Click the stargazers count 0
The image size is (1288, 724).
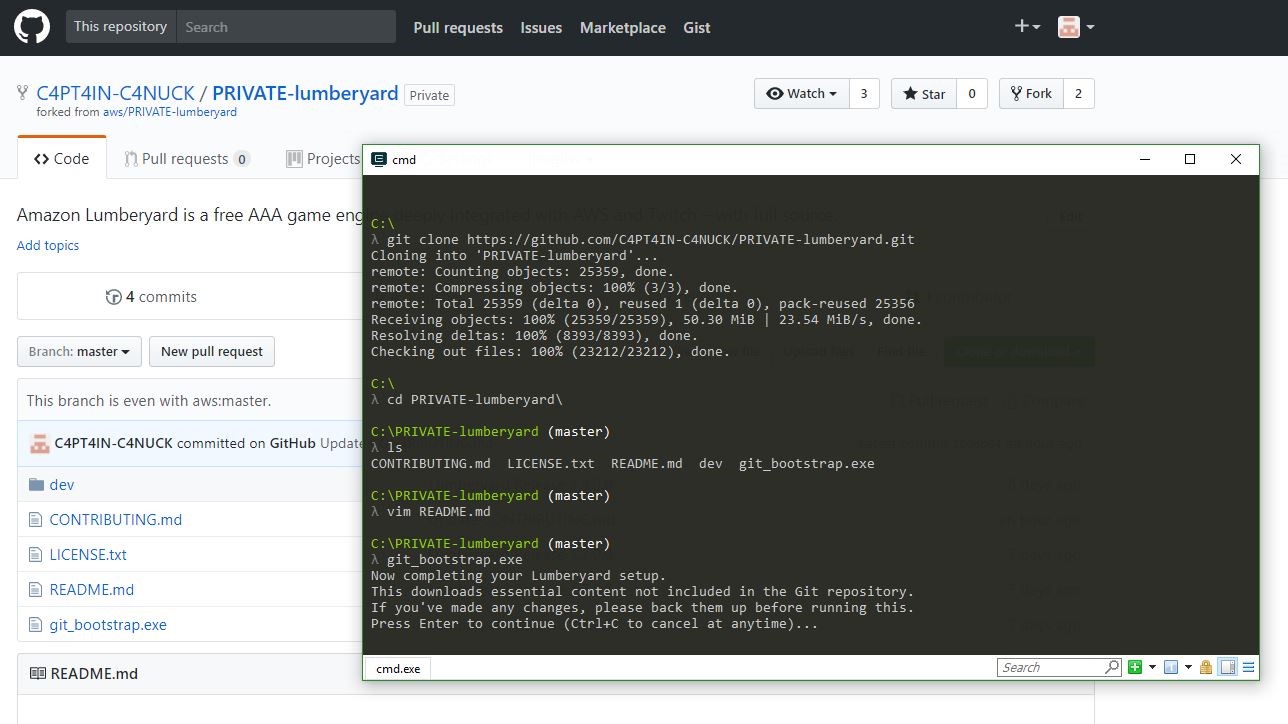pos(971,93)
